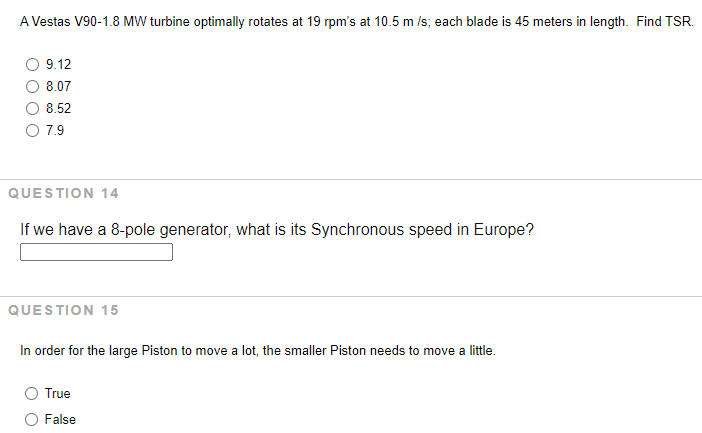
Task: Click the 8-pole generator question sentence
Action: 277,230
